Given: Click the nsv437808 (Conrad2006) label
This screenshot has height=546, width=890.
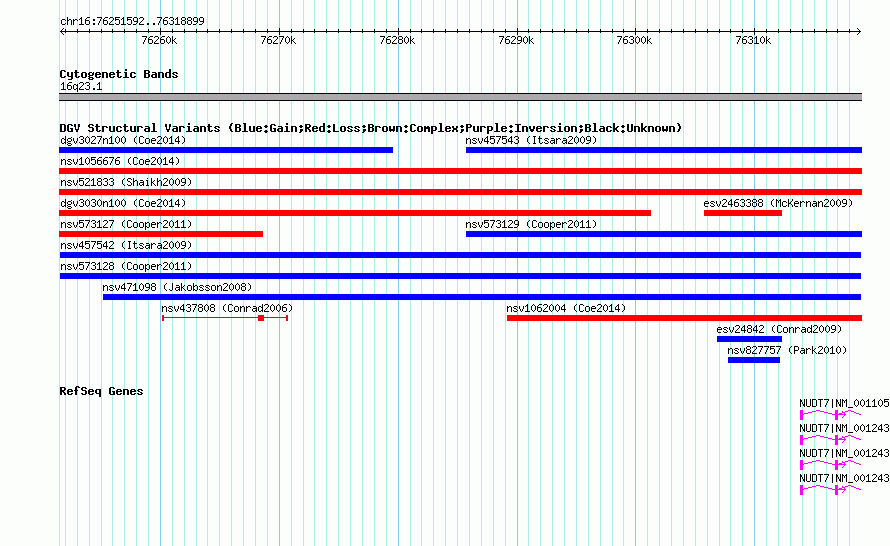Looking at the screenshot, I should click(227, 308).
